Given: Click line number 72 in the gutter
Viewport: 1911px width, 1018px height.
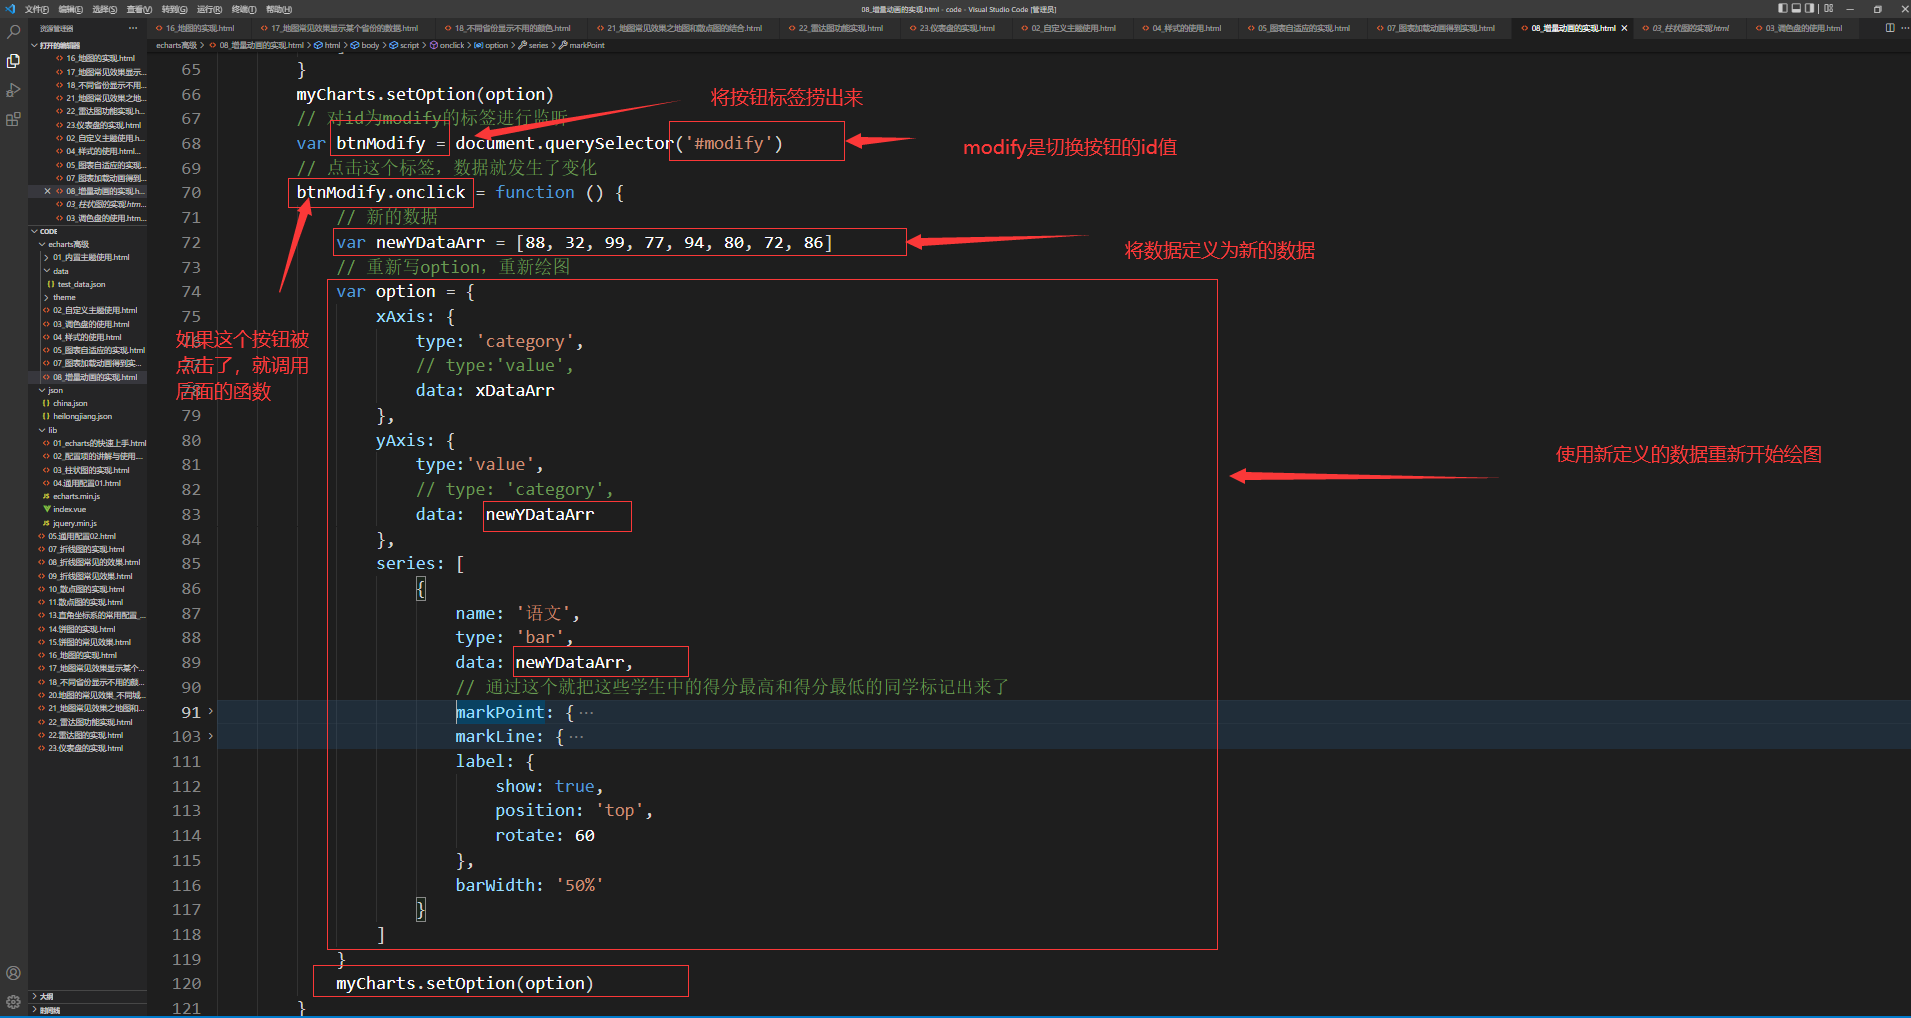Looking at the screenshot, I should tap(191, 243).
